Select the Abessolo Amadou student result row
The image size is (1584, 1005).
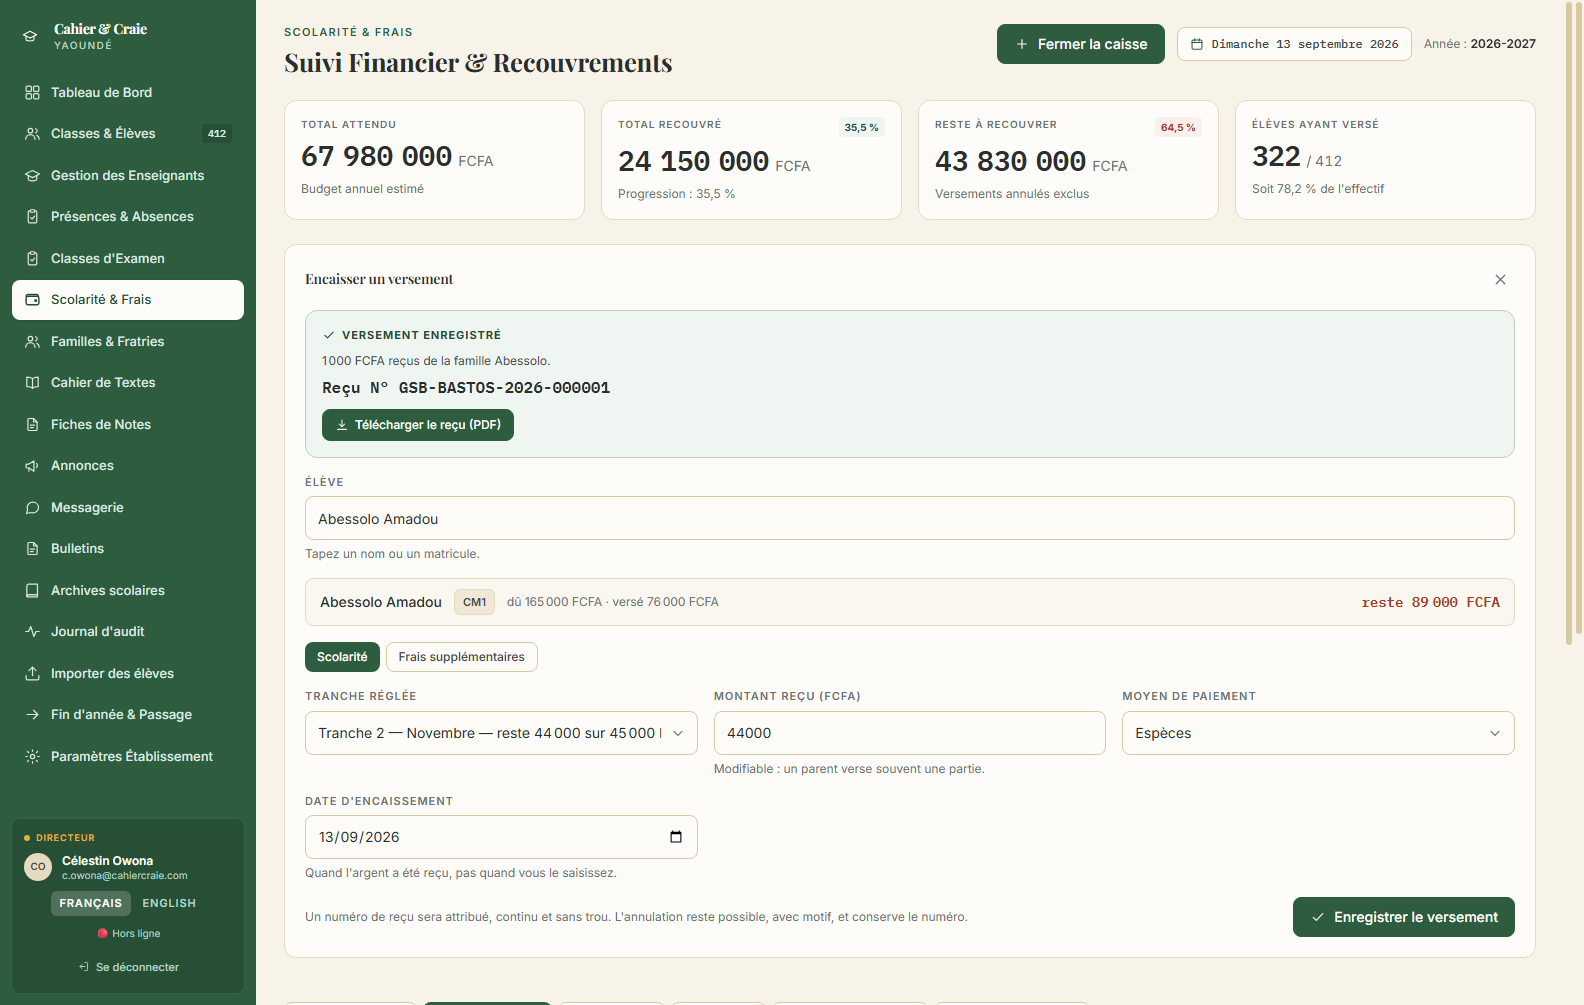[x=910, y=602]
